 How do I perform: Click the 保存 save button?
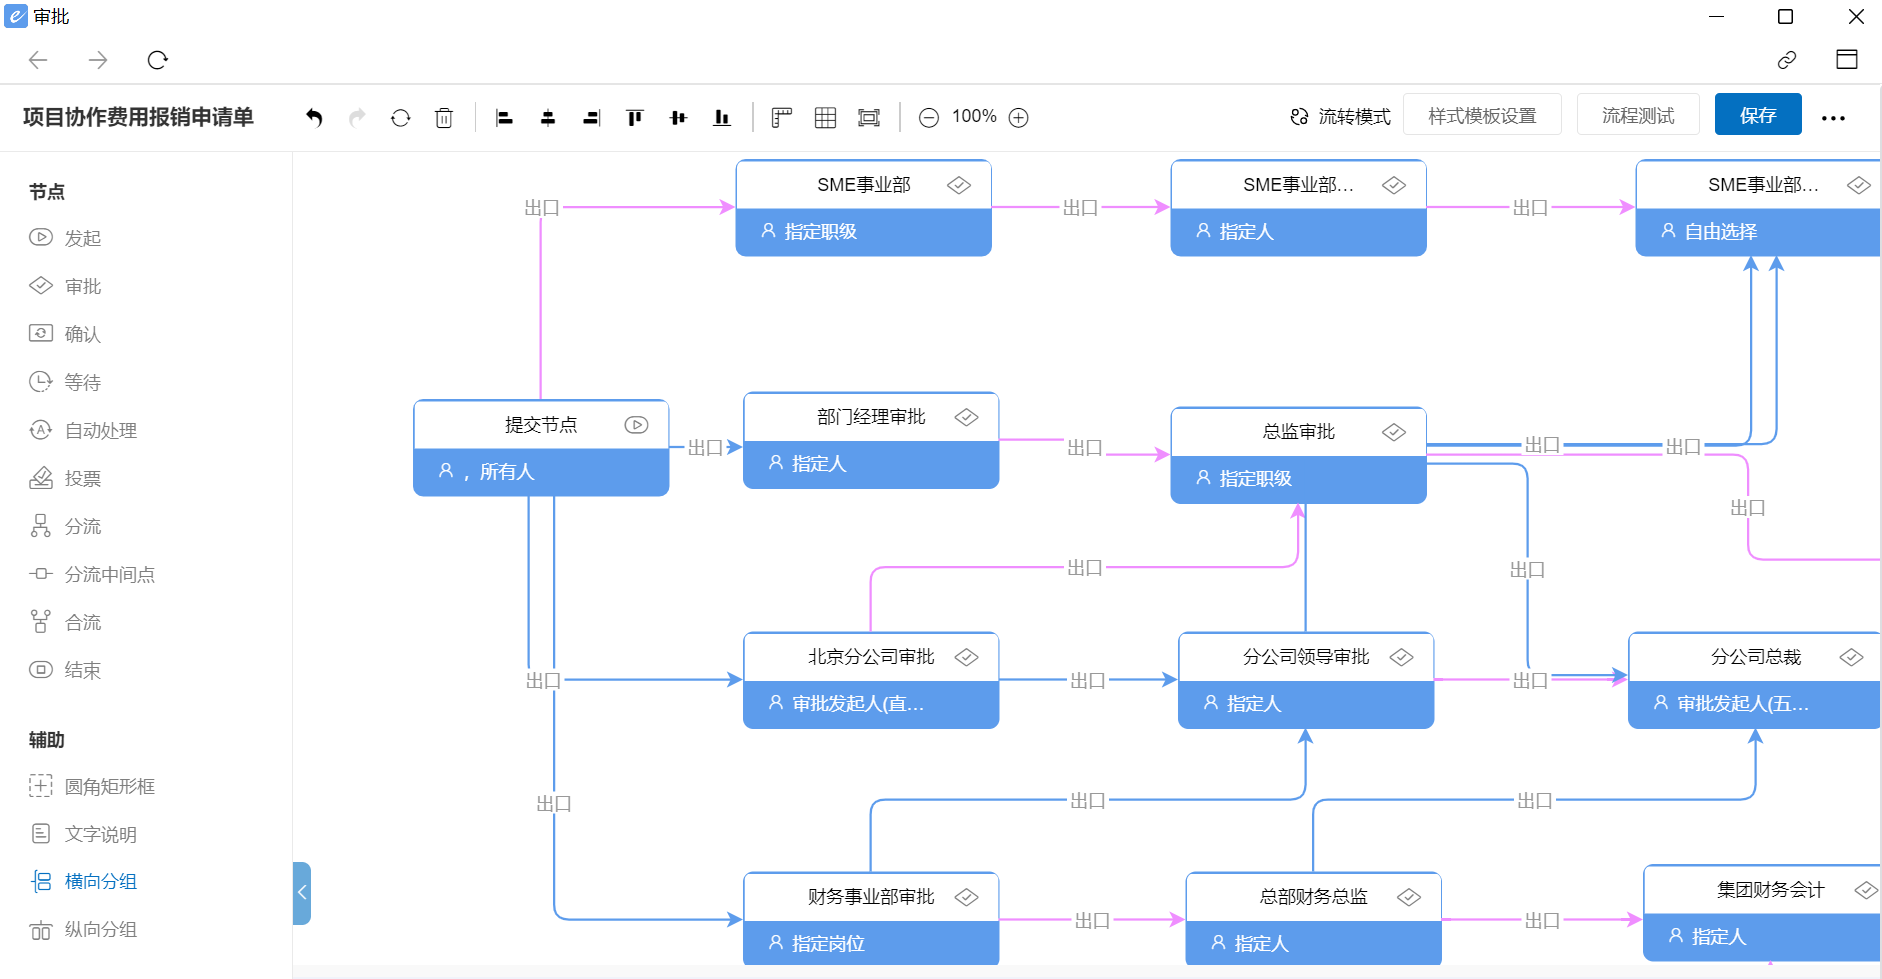[1758, 114]
